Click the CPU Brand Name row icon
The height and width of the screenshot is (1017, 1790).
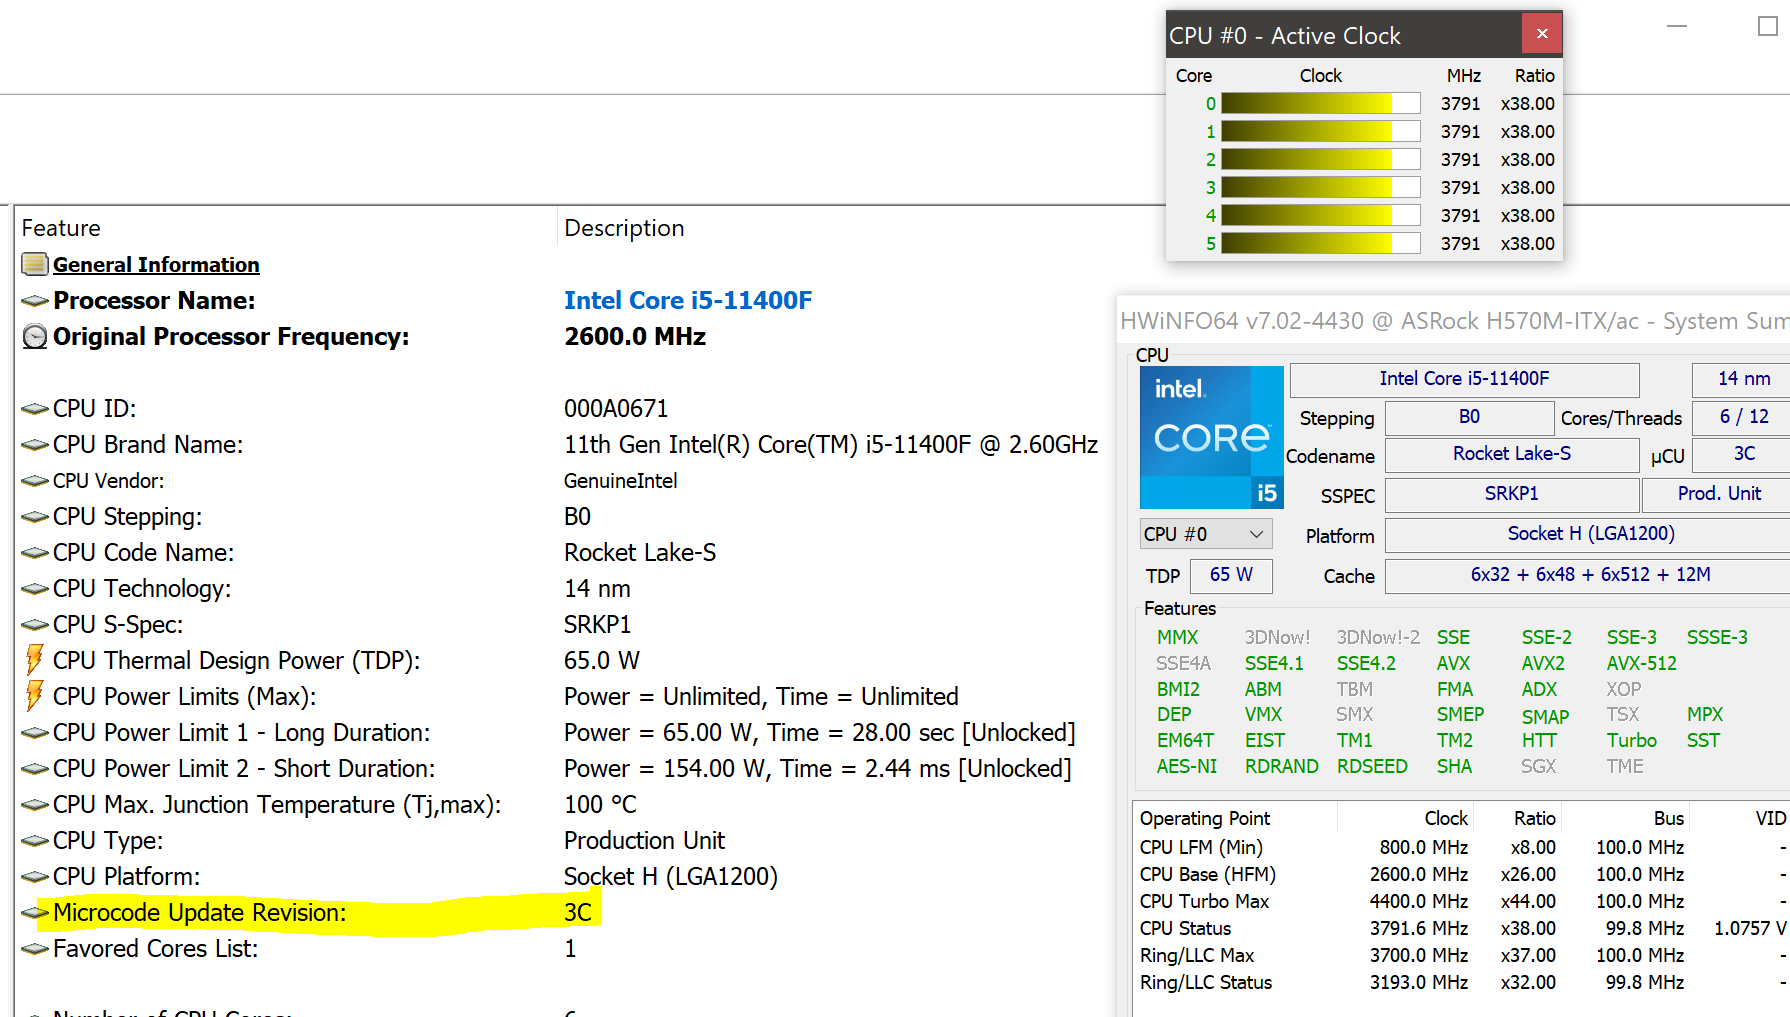[35, 444]
